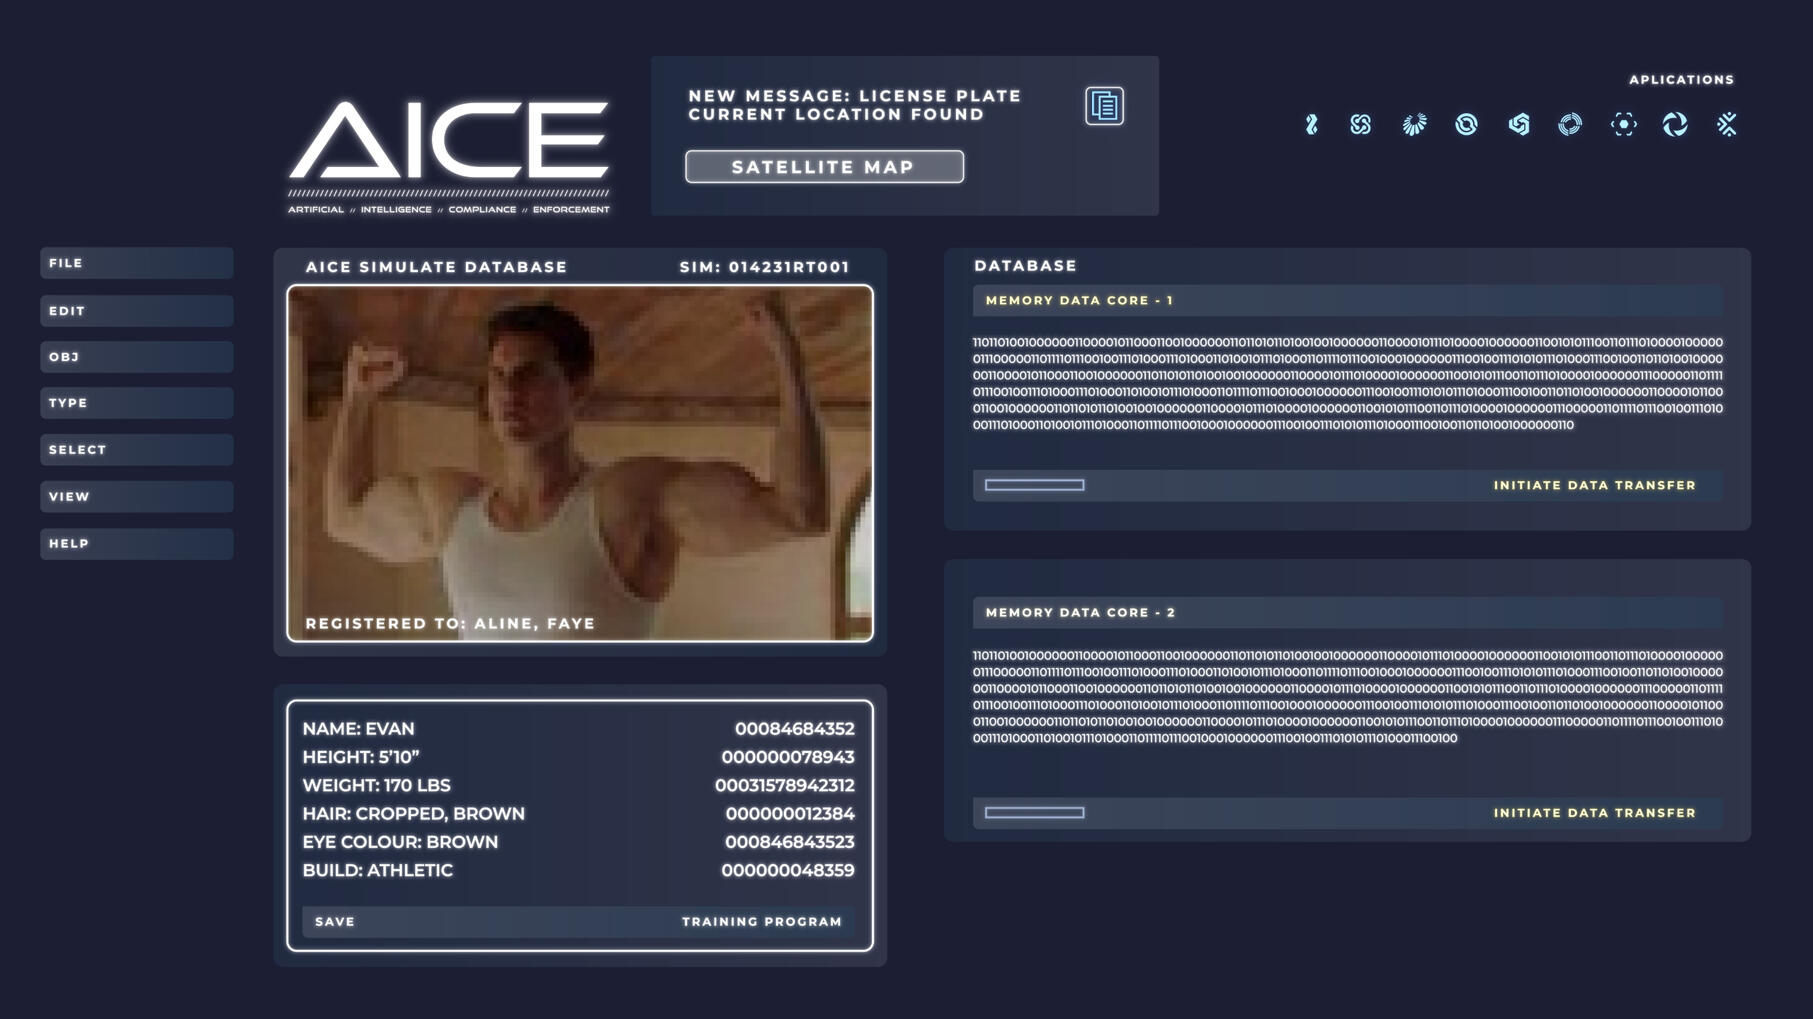Open the SATELLITE MAP
The image size is (1813, 1019).
pyautogui.click(x=823, y=166)
